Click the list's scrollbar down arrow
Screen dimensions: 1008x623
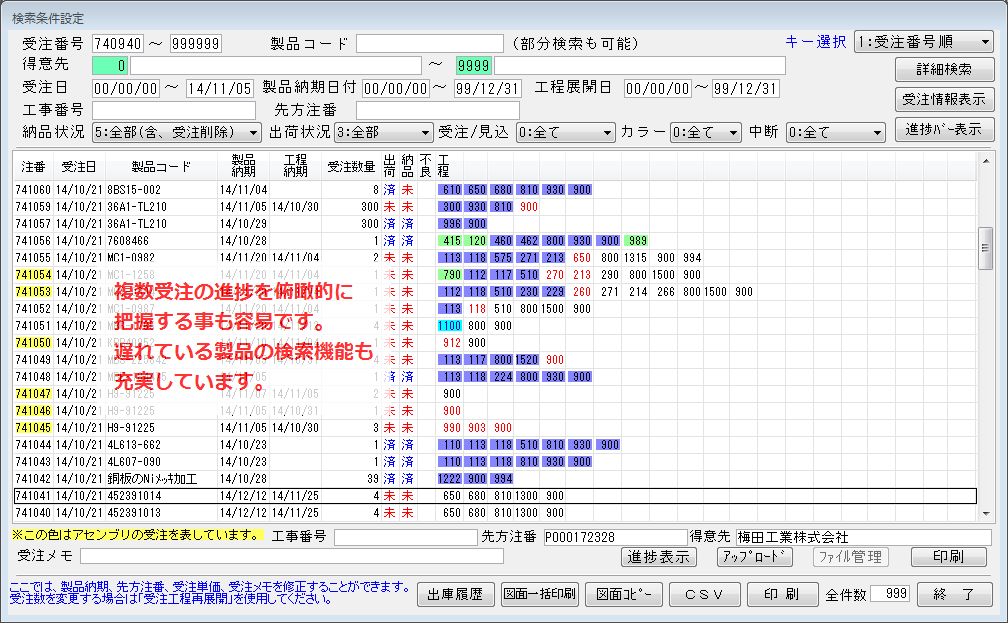pos(985,514)
